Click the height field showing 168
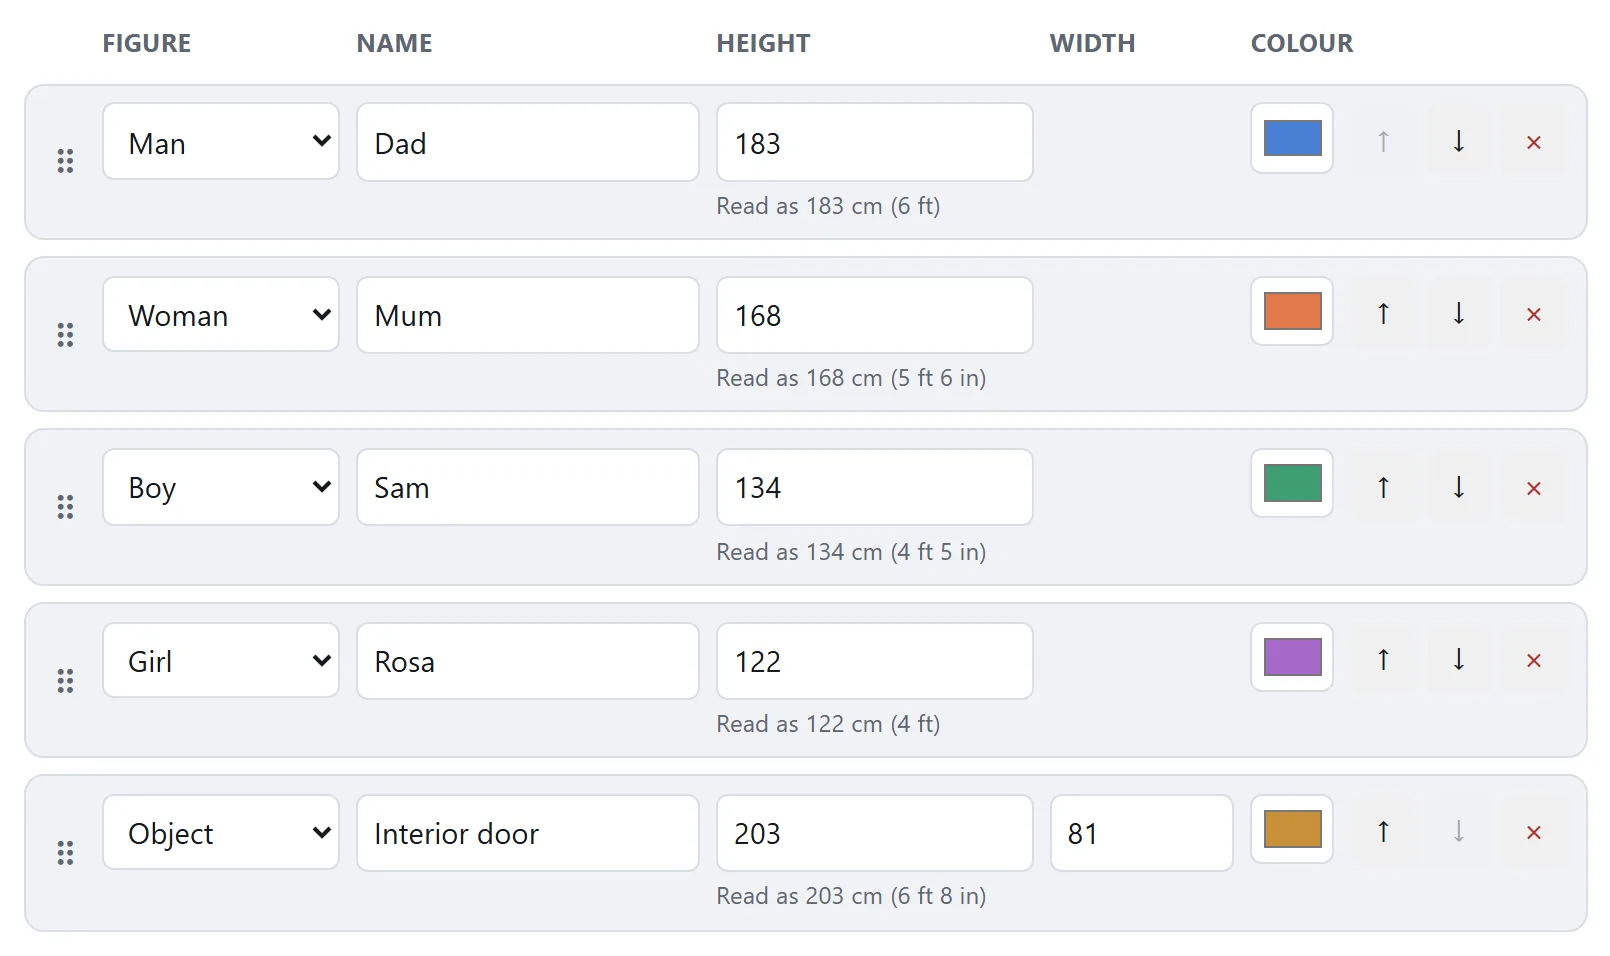1610x956 pixels. point(875,315)
